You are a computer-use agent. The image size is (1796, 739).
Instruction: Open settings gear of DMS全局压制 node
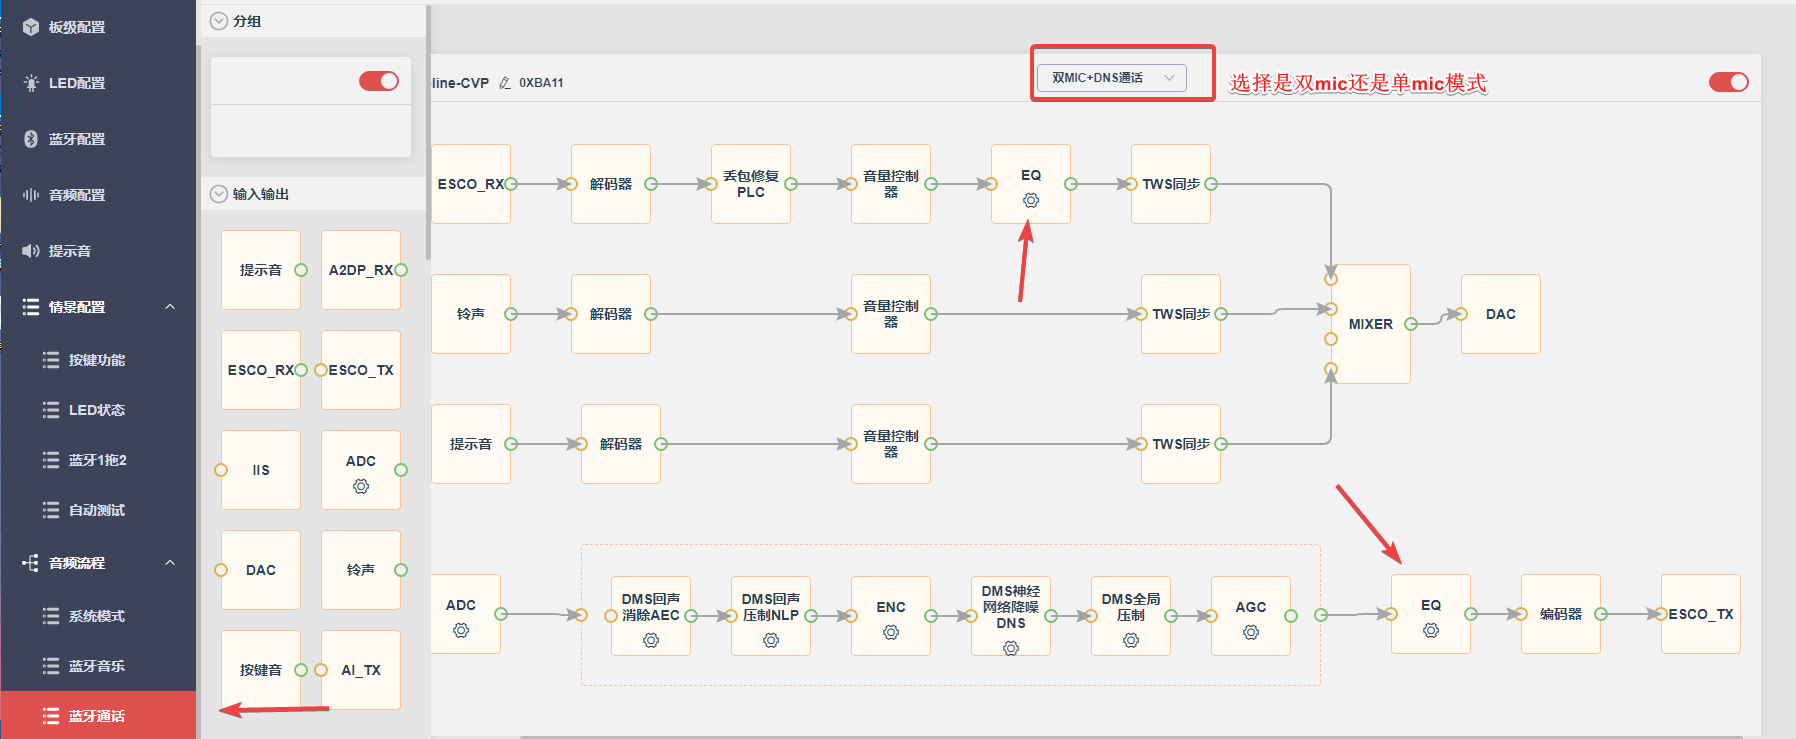coord(1131,640)
